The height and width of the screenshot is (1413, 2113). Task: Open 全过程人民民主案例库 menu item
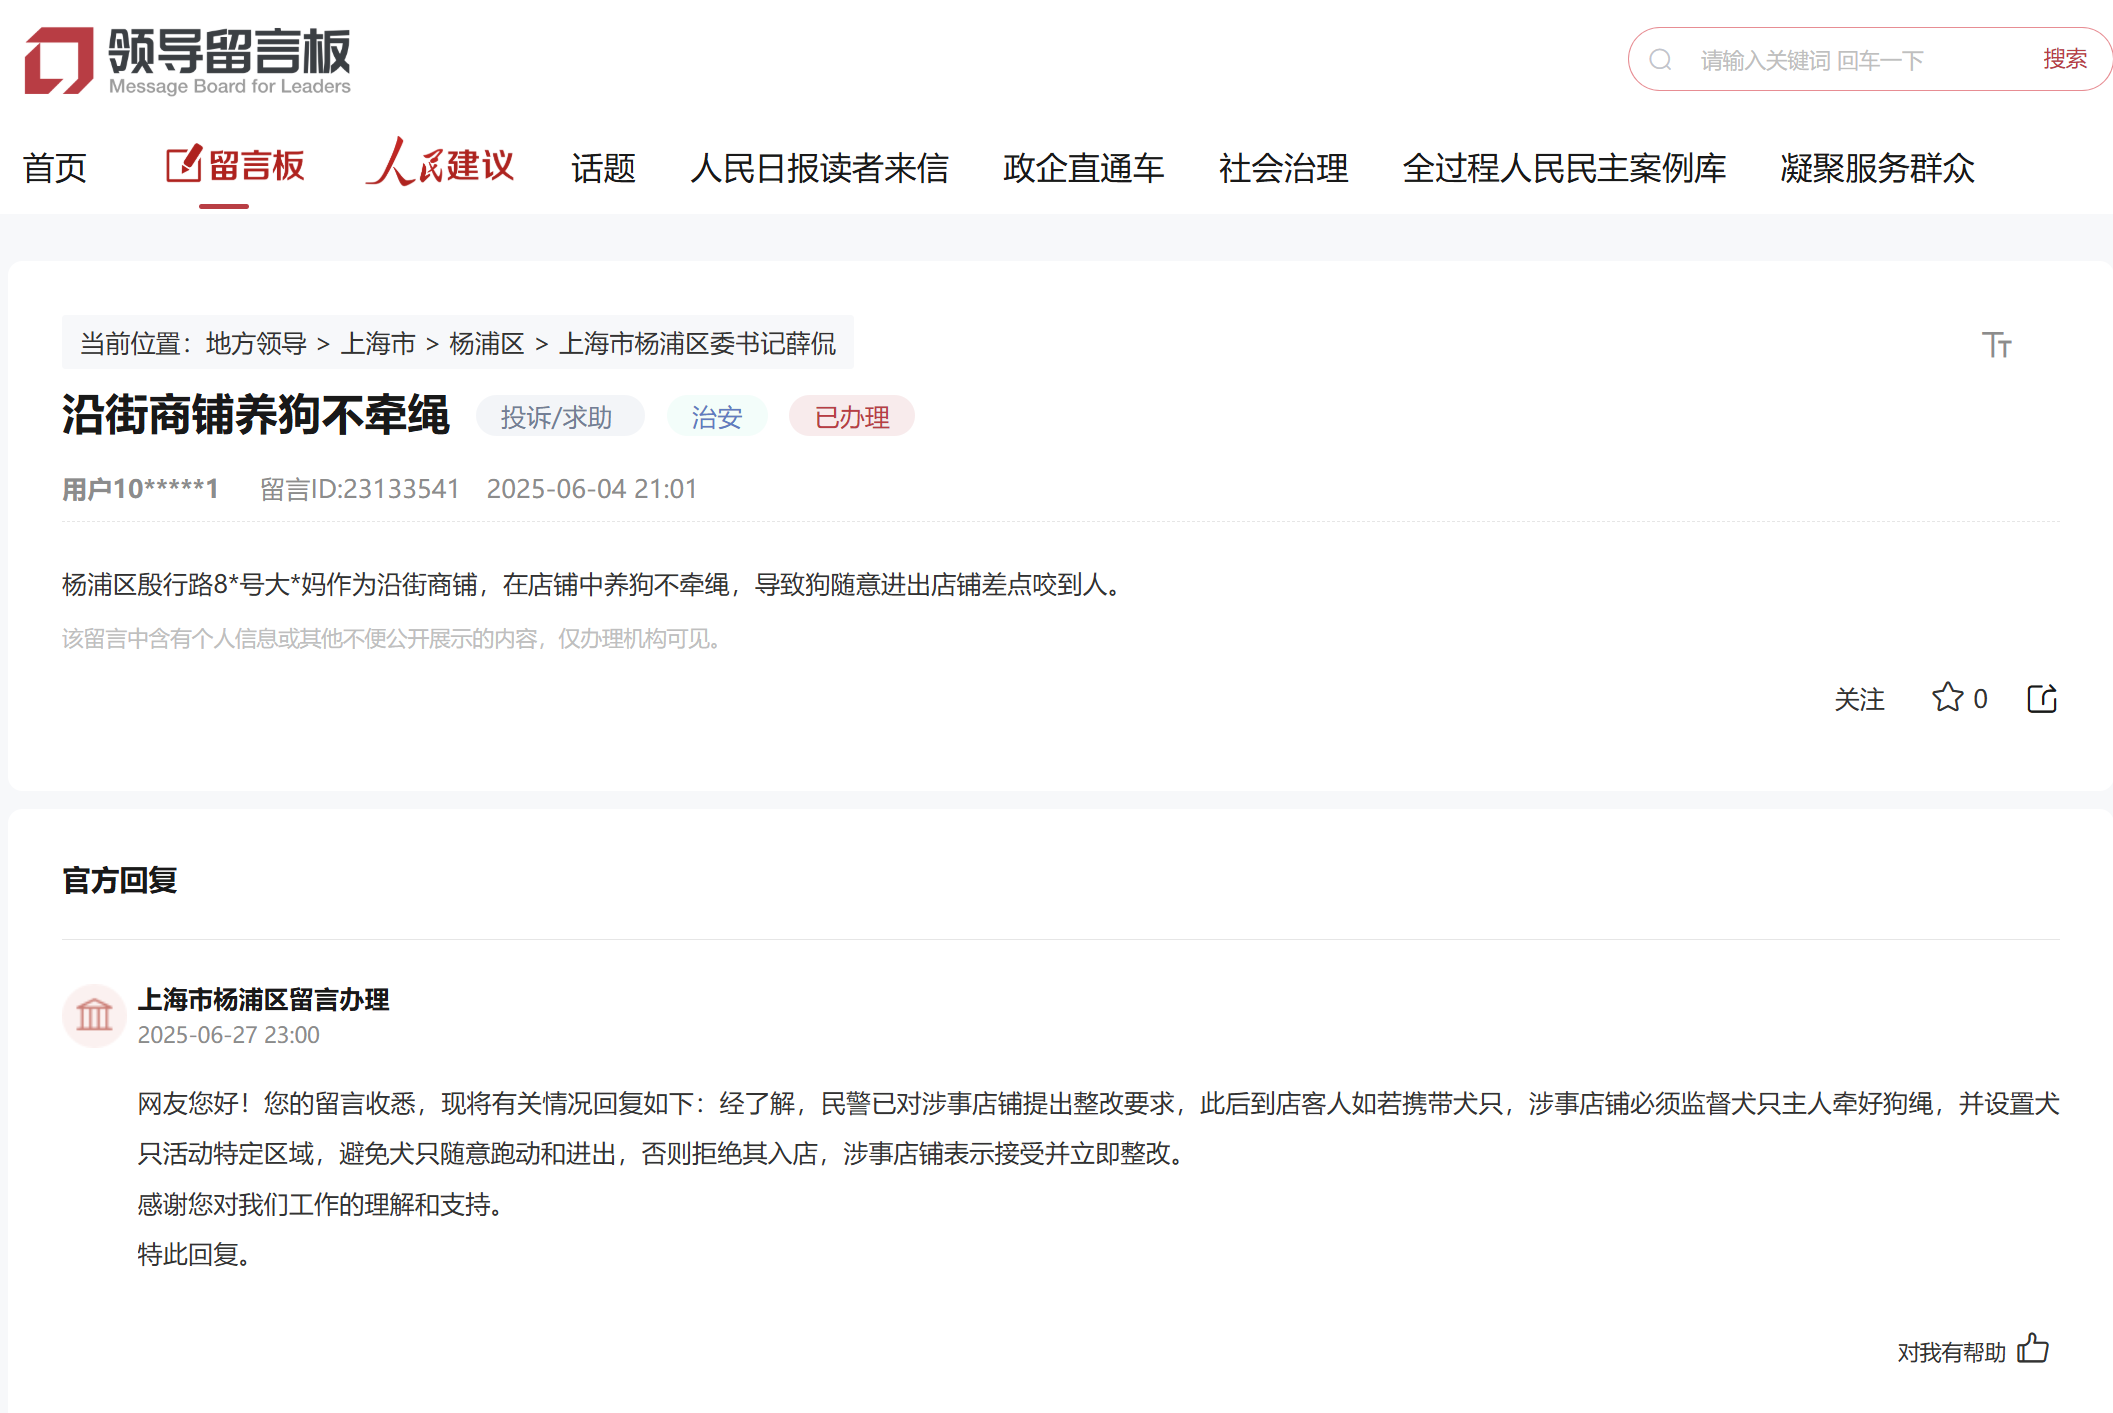[x=1564, y=168]
